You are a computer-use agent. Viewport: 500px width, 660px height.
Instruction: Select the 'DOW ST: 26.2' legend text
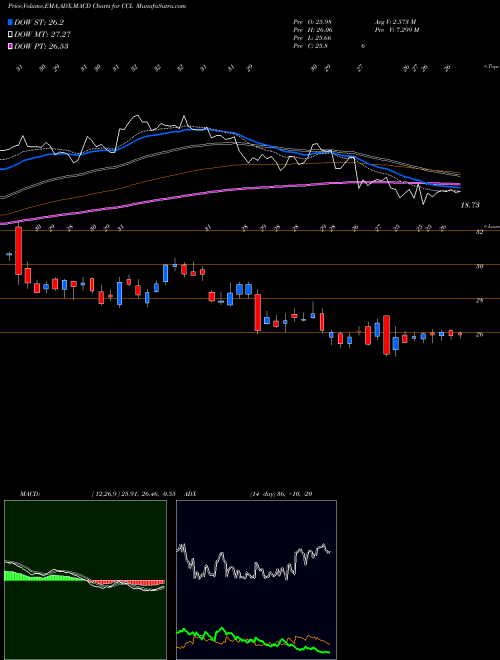coord(39,23)
